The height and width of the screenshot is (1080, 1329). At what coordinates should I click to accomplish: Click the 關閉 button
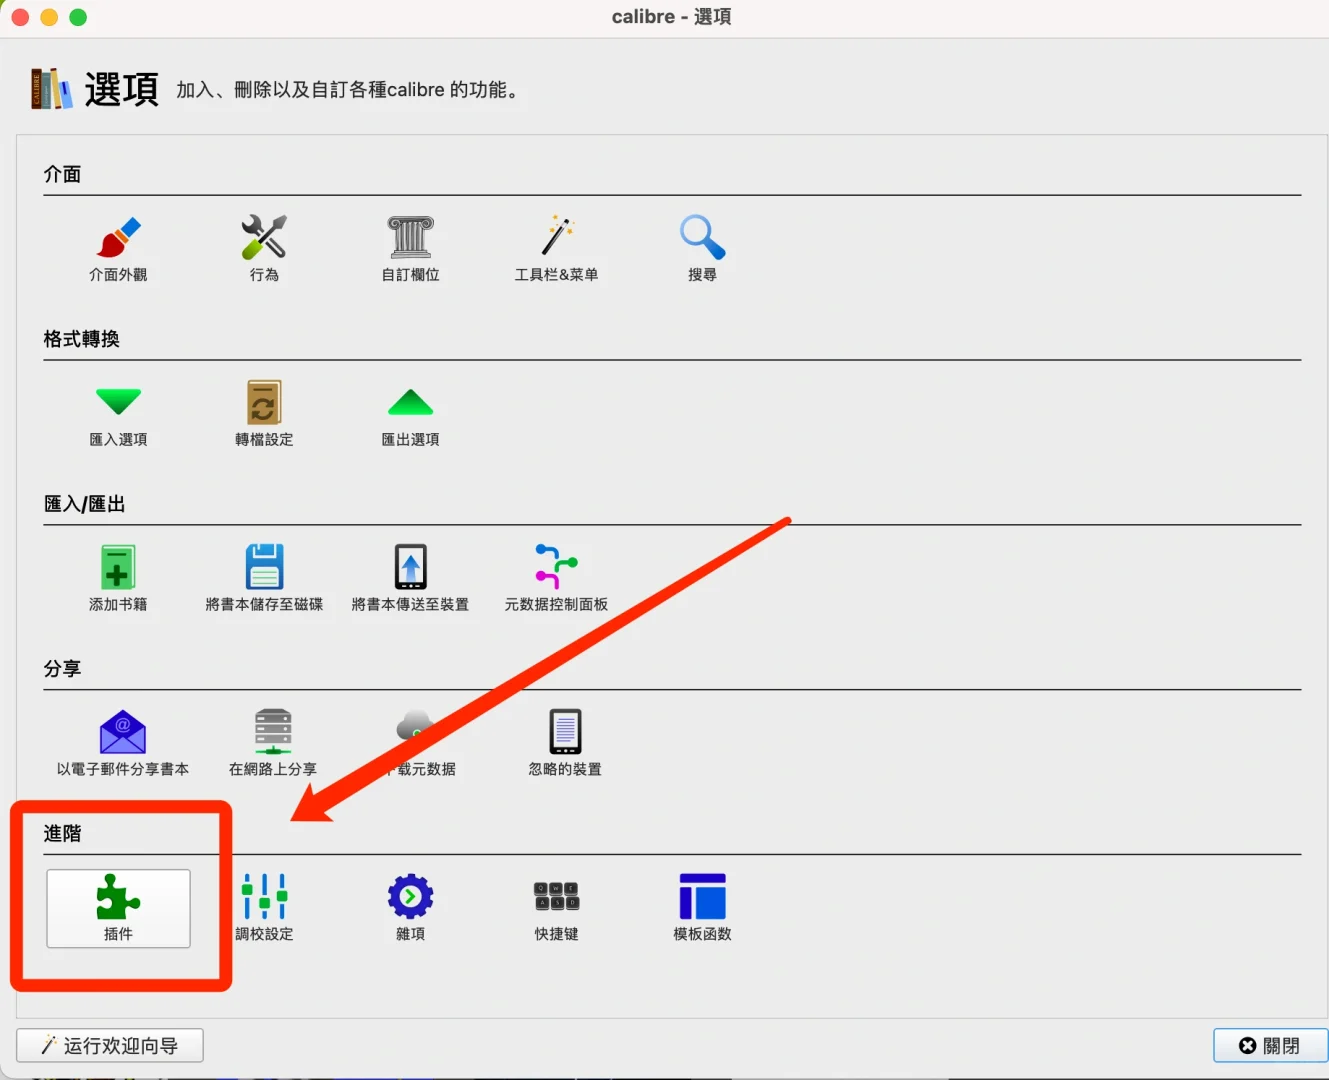point(1270,1045)
